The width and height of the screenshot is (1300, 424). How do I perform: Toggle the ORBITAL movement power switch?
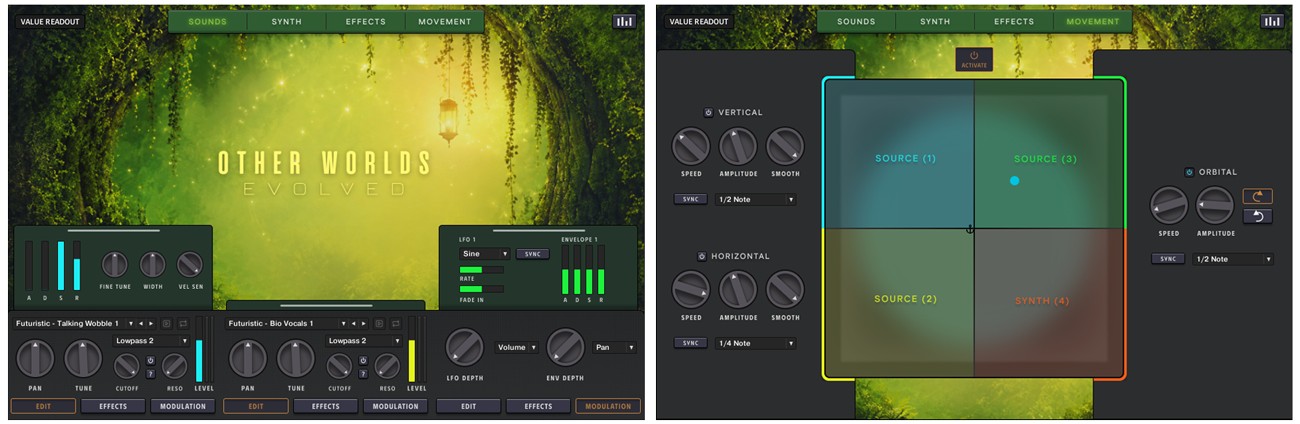coord(1189,172)
